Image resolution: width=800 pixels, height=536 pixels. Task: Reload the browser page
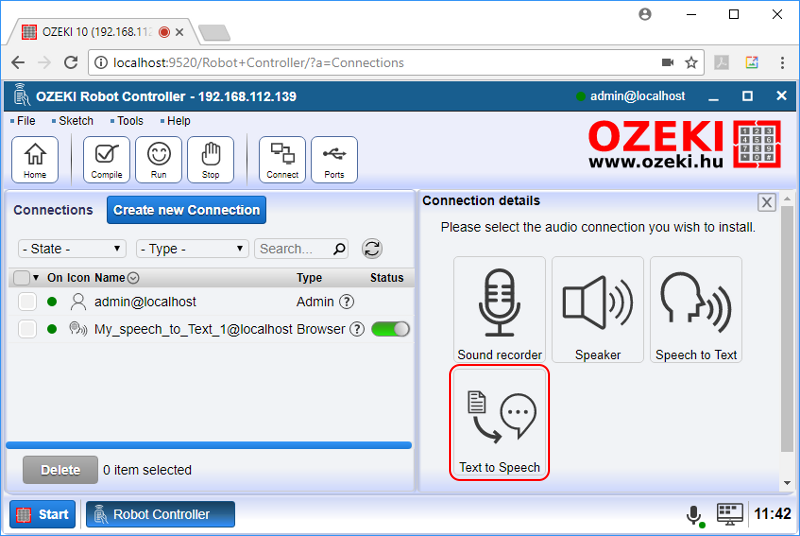coord(71,62)
